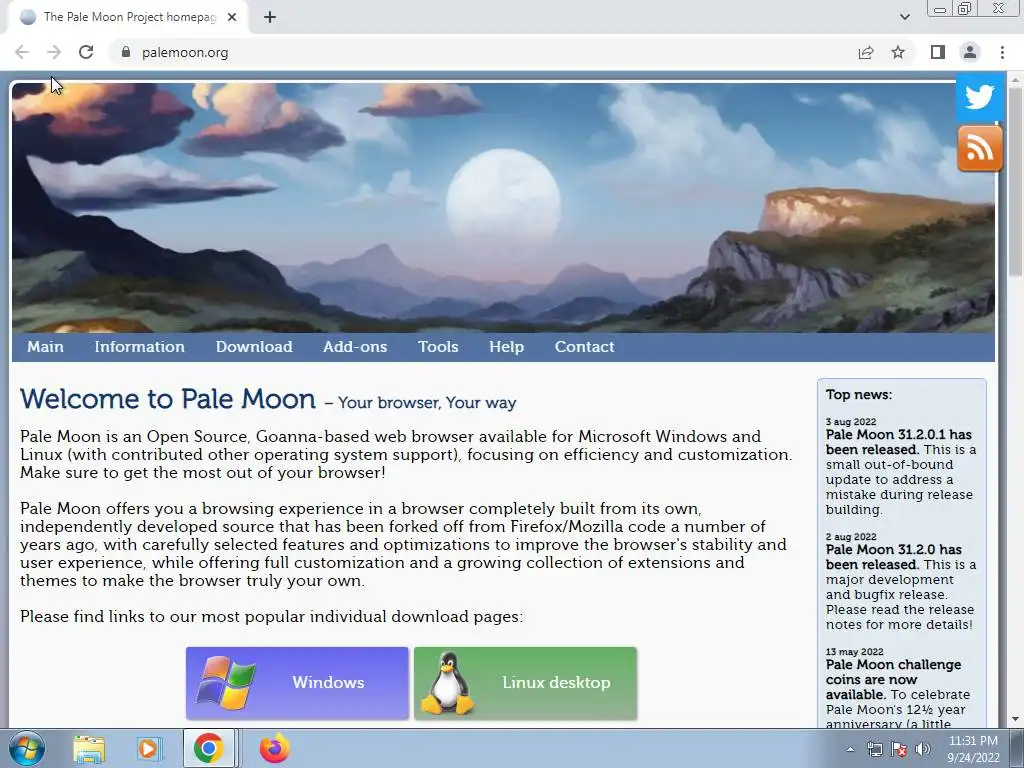Launch Firefox from the taskbar
This screenshot has width=1024, height=768.
tap(275, 748)
